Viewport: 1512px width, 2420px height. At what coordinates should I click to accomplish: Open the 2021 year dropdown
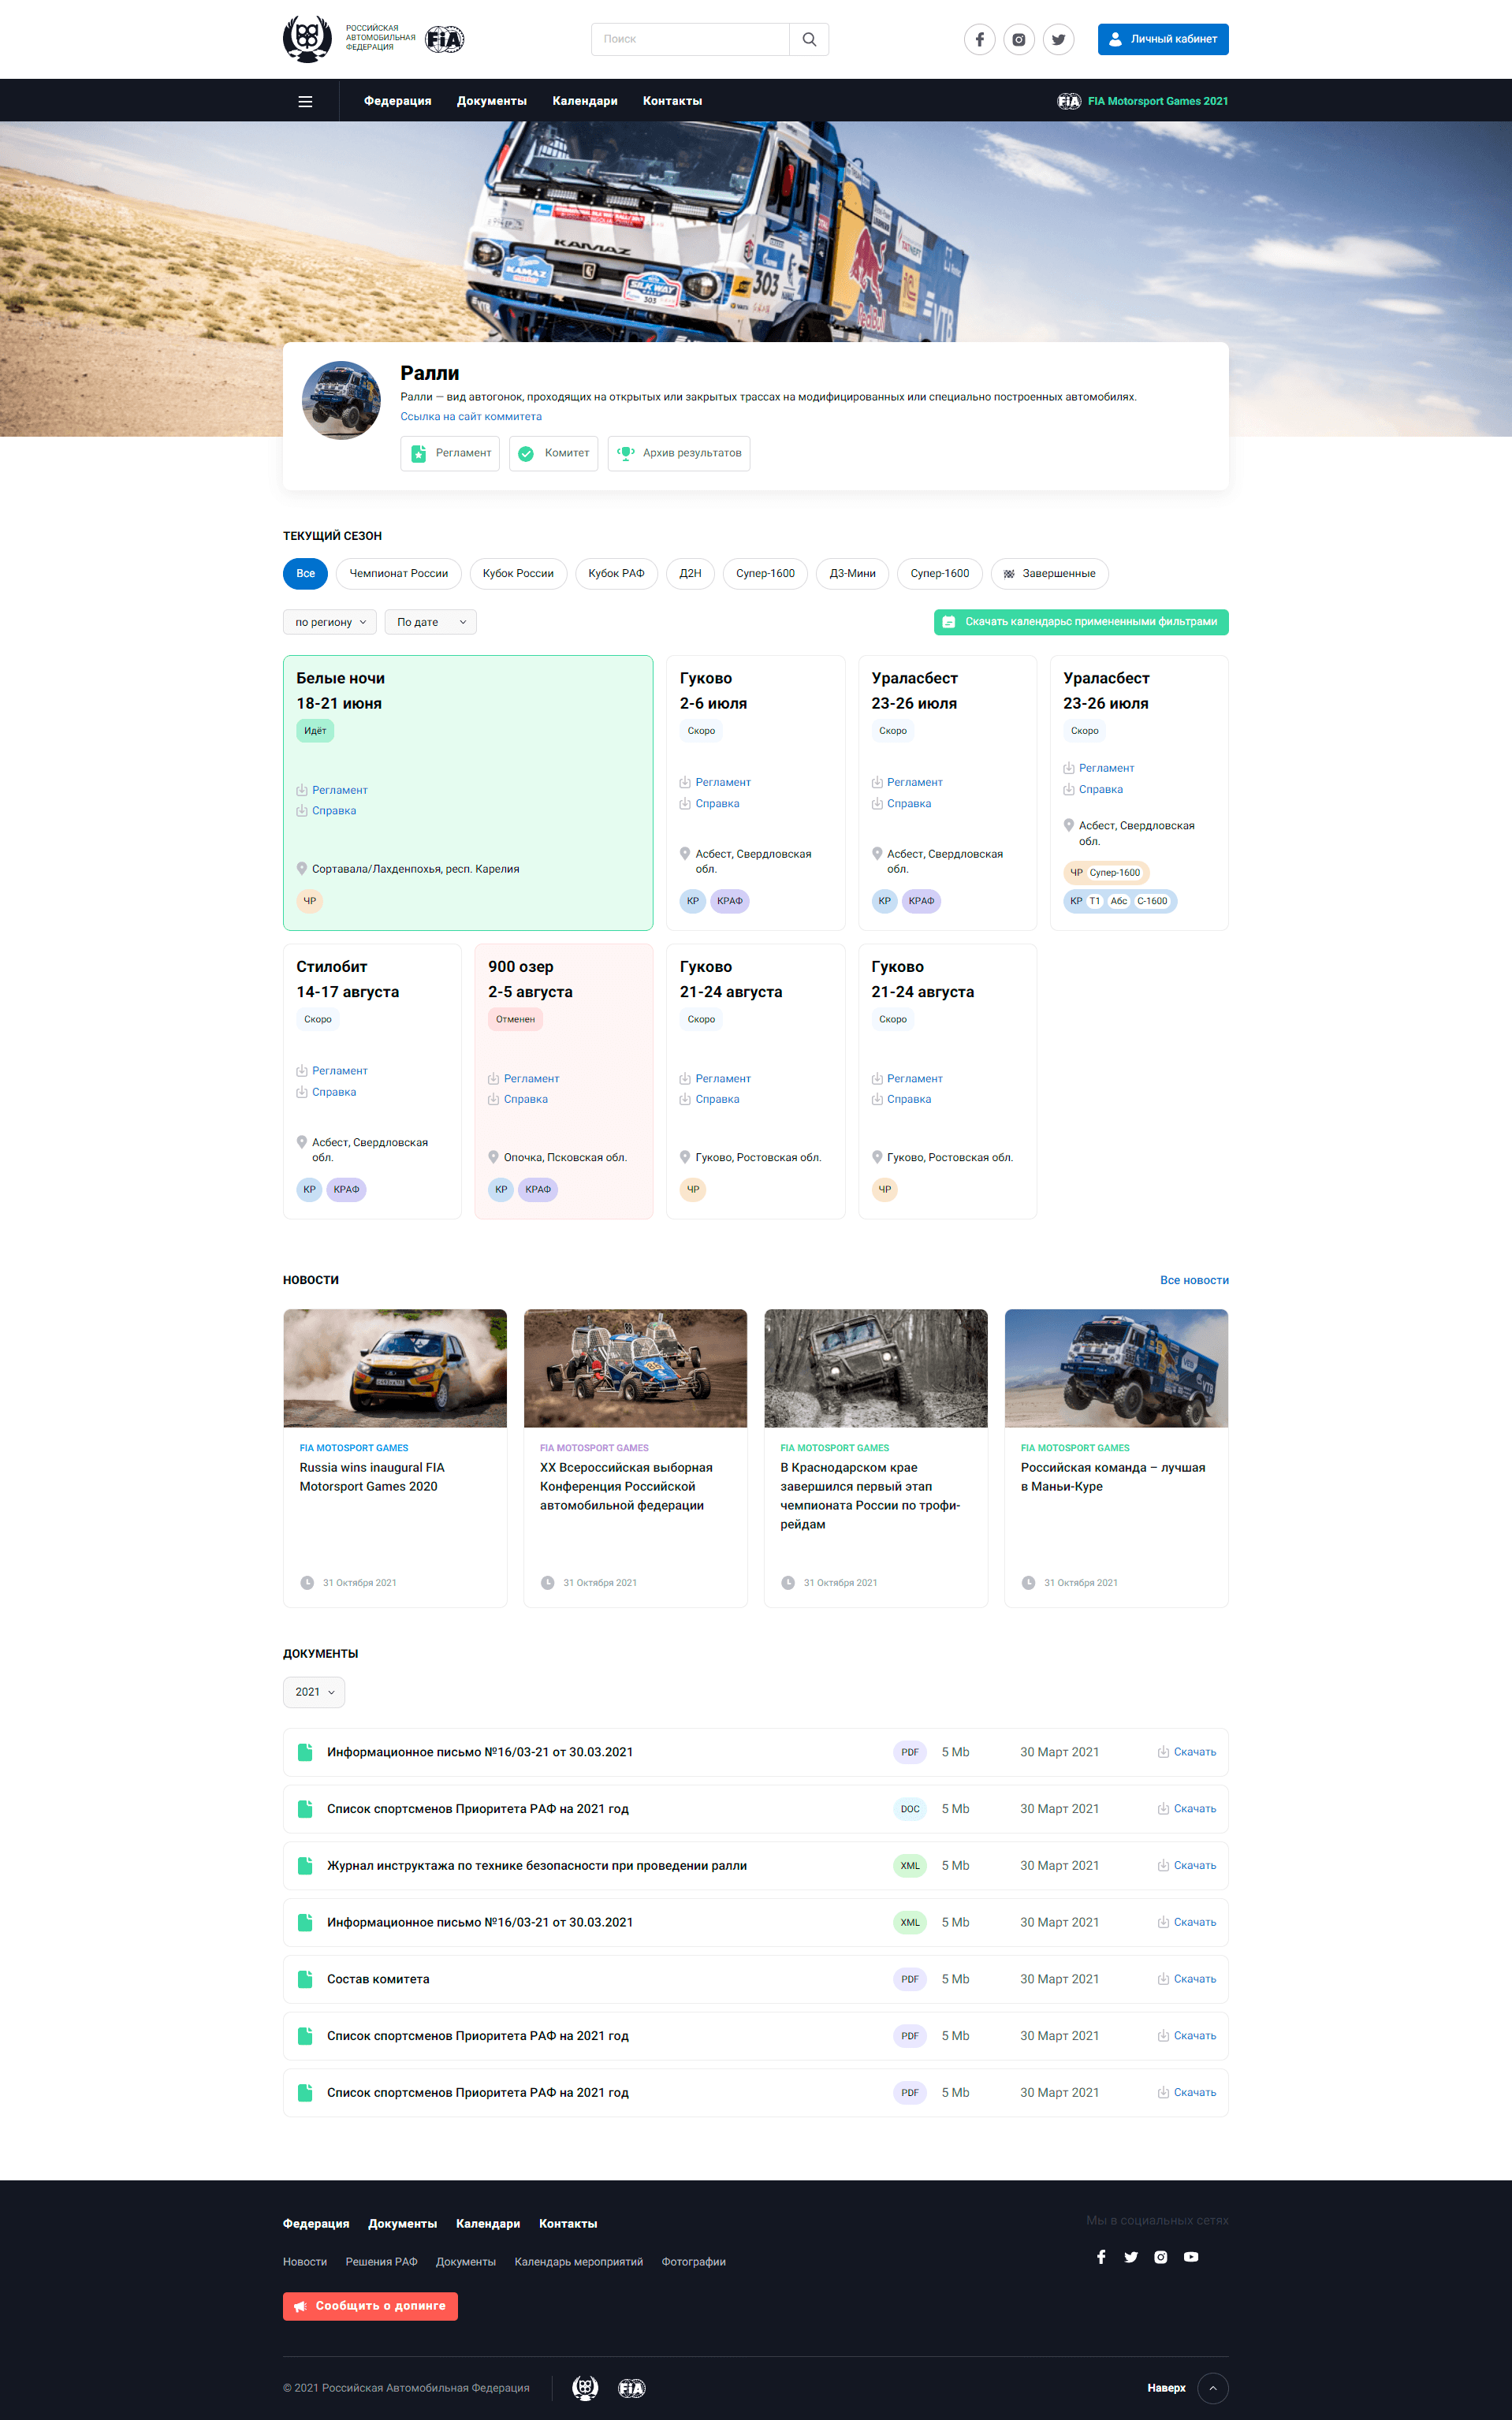coord(314,1691)
